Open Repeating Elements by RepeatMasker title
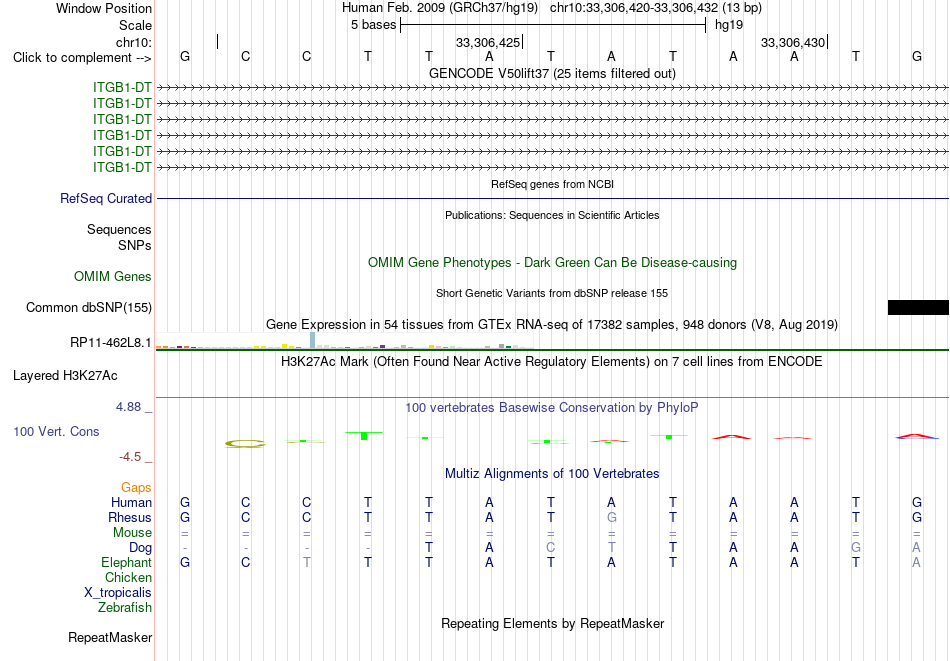 point(552,624)
